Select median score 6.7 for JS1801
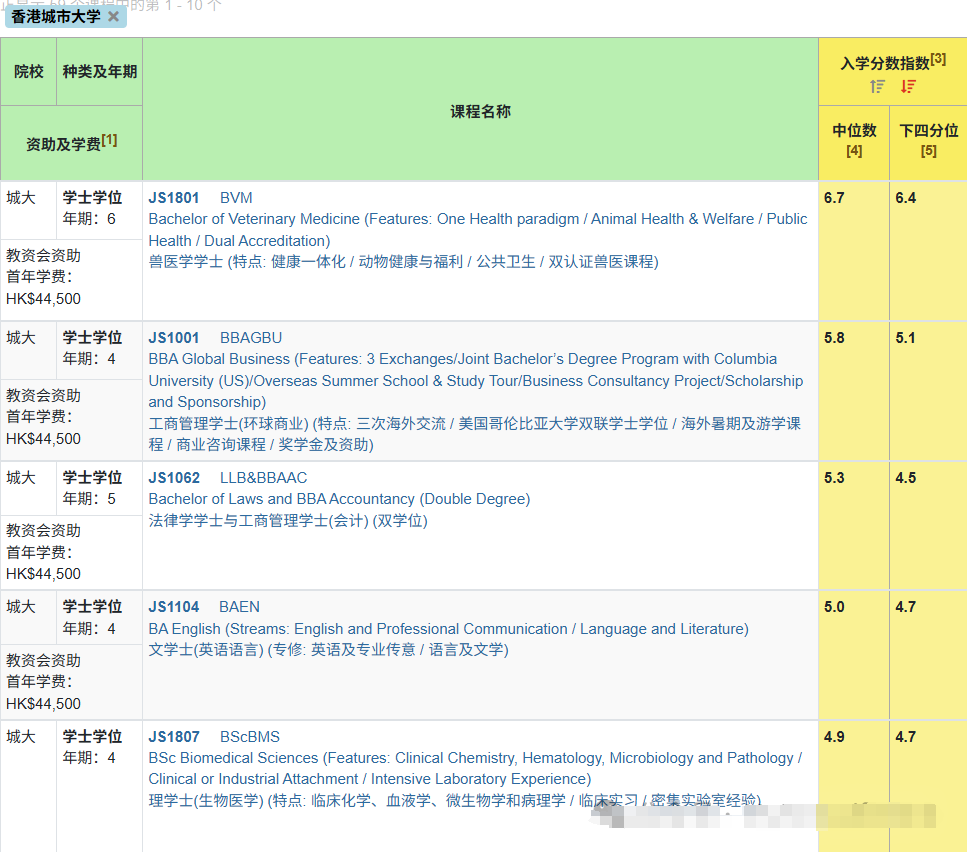The image size is (967, 852). coord(834,198)
